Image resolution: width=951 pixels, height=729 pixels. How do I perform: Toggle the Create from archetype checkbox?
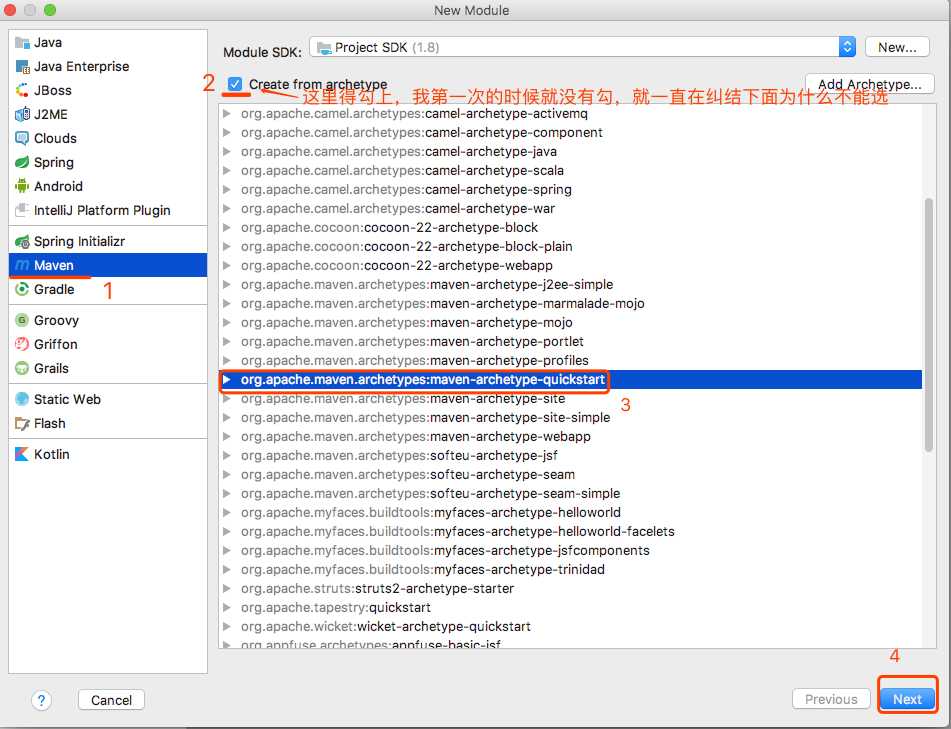(x=235, y=84)
